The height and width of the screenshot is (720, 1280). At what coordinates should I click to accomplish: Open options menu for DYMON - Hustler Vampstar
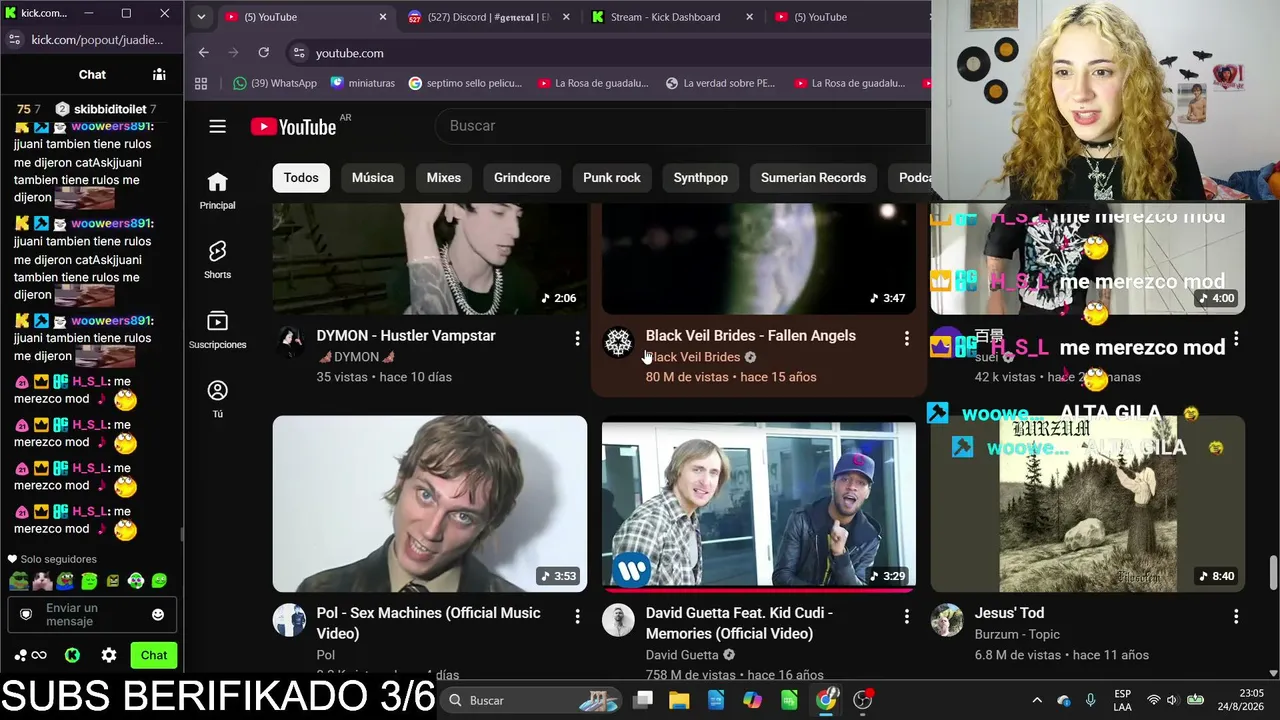[577, 339]
